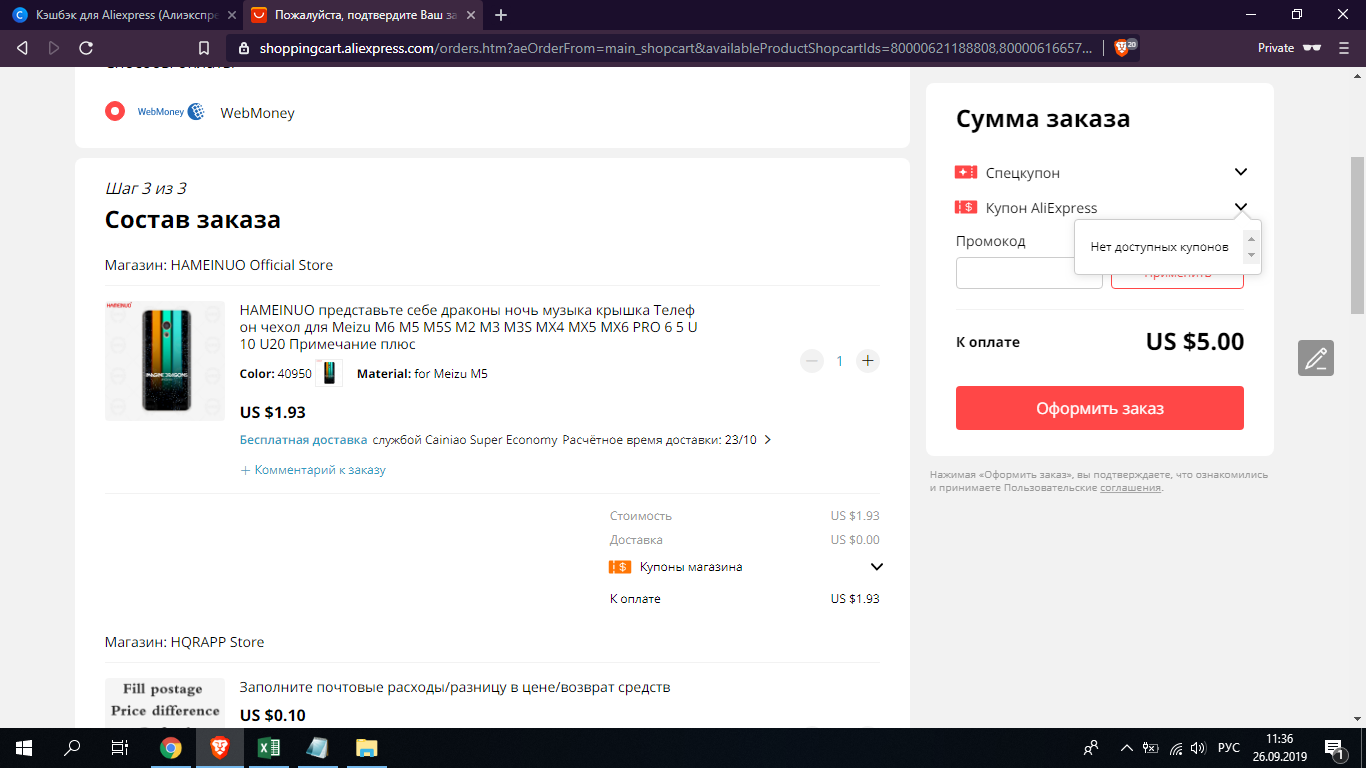Image resolution: width=1366 pixels, height=768 pixels.
Task: Click the Магазин: HAMEINUO Official Store label
Action: [219, 265]
